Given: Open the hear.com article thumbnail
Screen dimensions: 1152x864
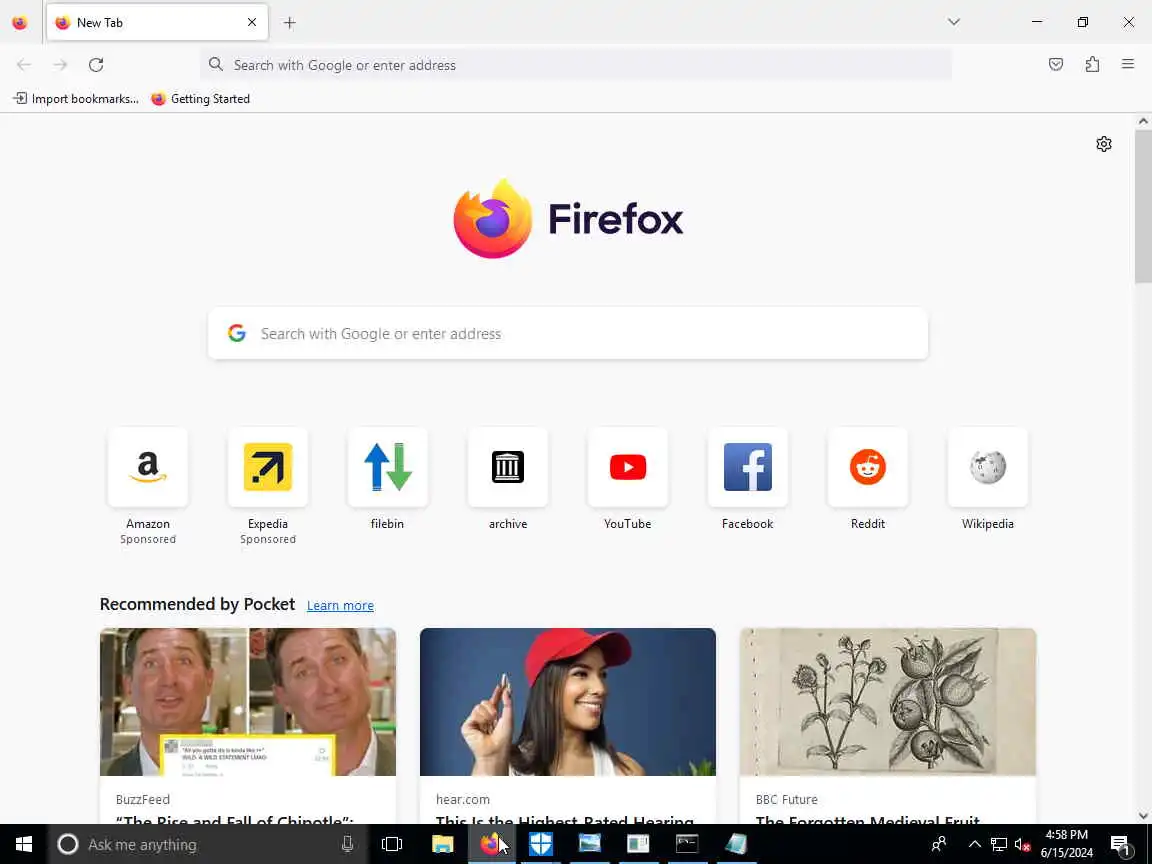Looking at the screenshot, I should pos(568,702).
